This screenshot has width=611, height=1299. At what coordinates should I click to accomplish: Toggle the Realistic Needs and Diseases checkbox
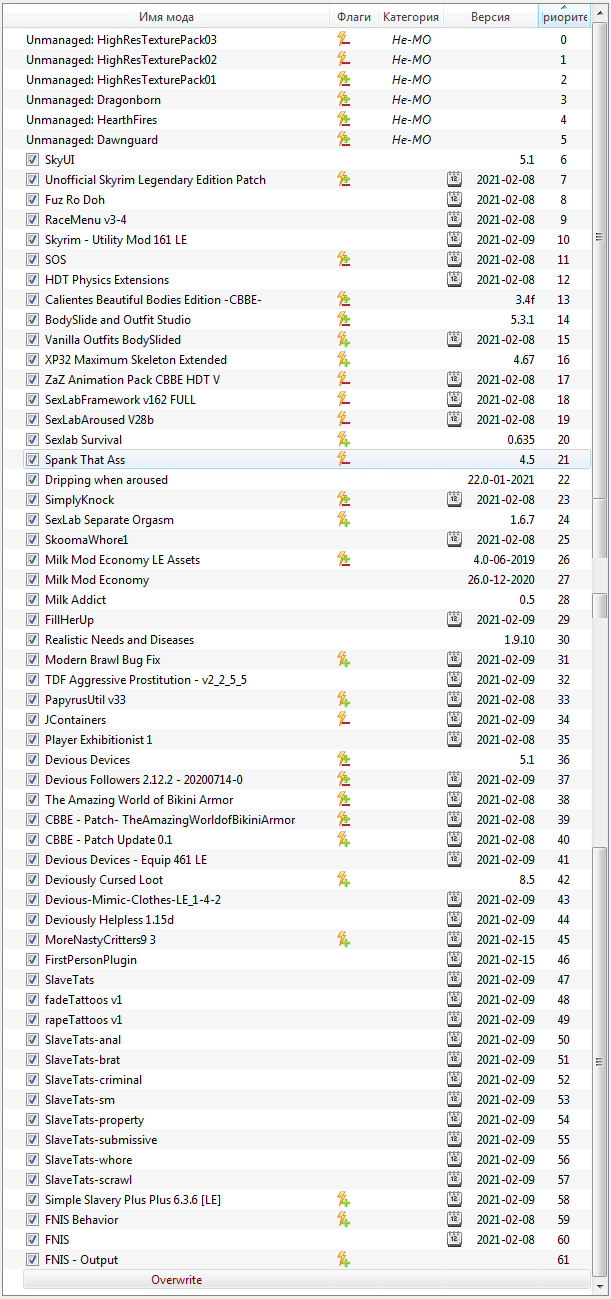point(33,640)
